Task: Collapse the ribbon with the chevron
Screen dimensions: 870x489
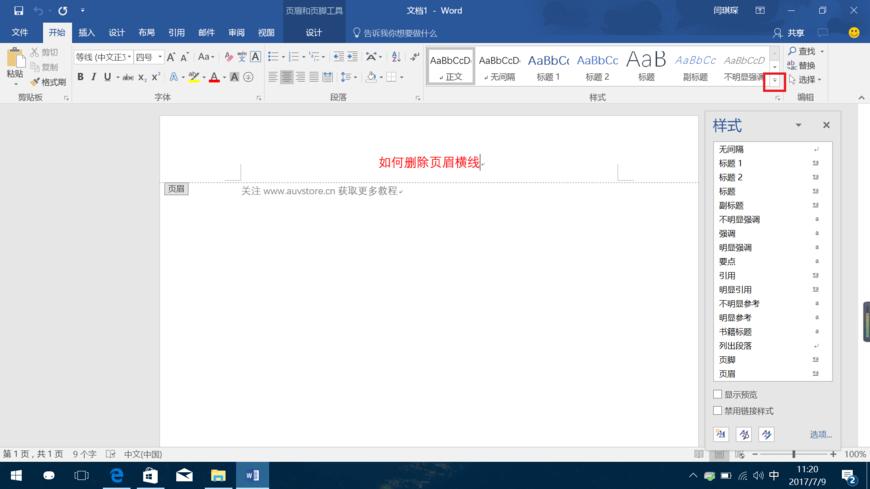Action: (x=861, y=98)
